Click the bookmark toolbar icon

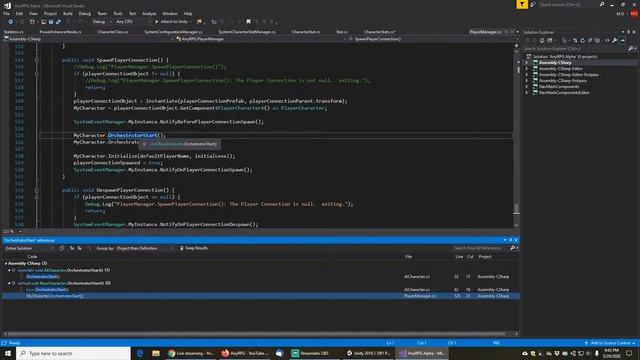(248, 22)
